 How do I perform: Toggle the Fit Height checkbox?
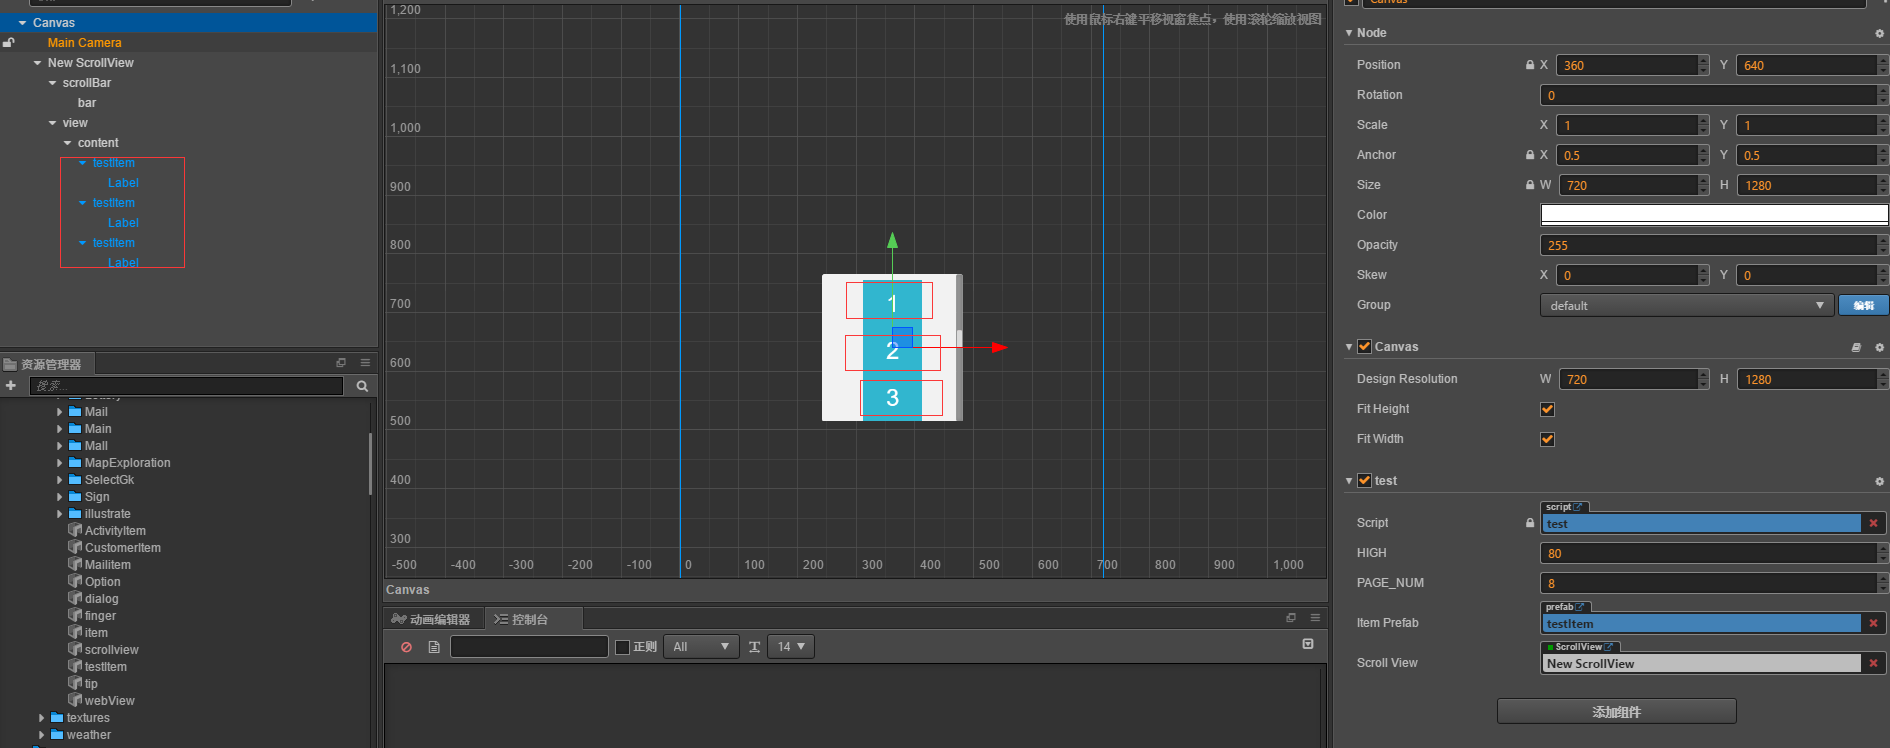pos(1548,409)
